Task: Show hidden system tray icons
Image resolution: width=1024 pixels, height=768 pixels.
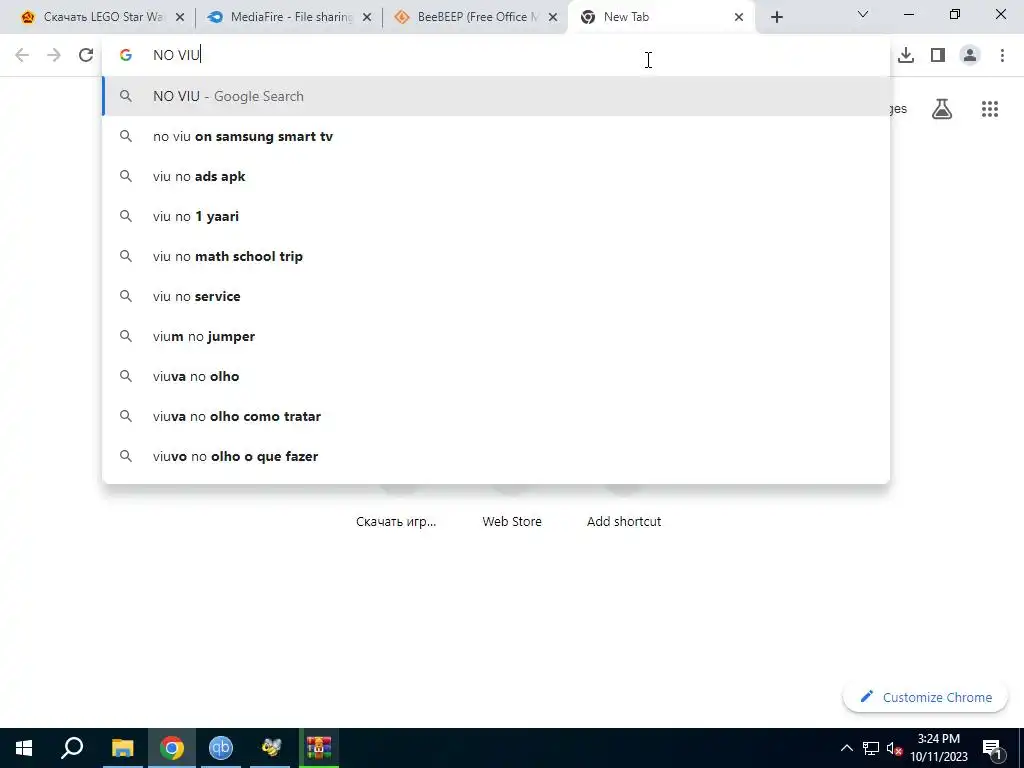Action: 846,748
